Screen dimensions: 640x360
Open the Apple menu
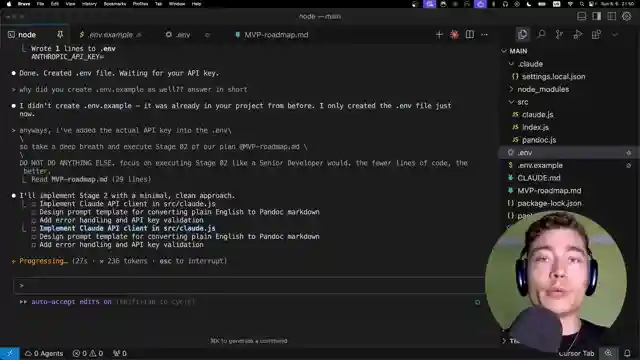(9, 4)
